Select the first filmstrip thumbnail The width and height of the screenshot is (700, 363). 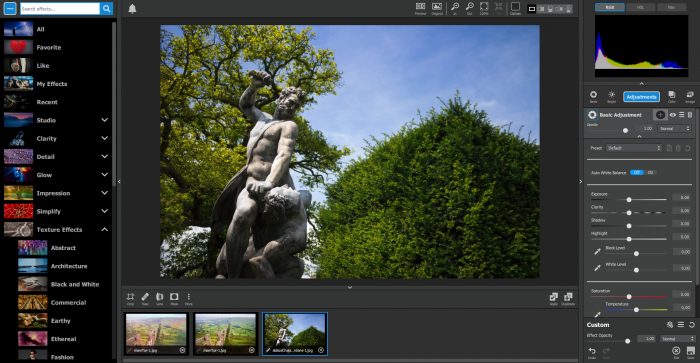(x=156, y=334)
